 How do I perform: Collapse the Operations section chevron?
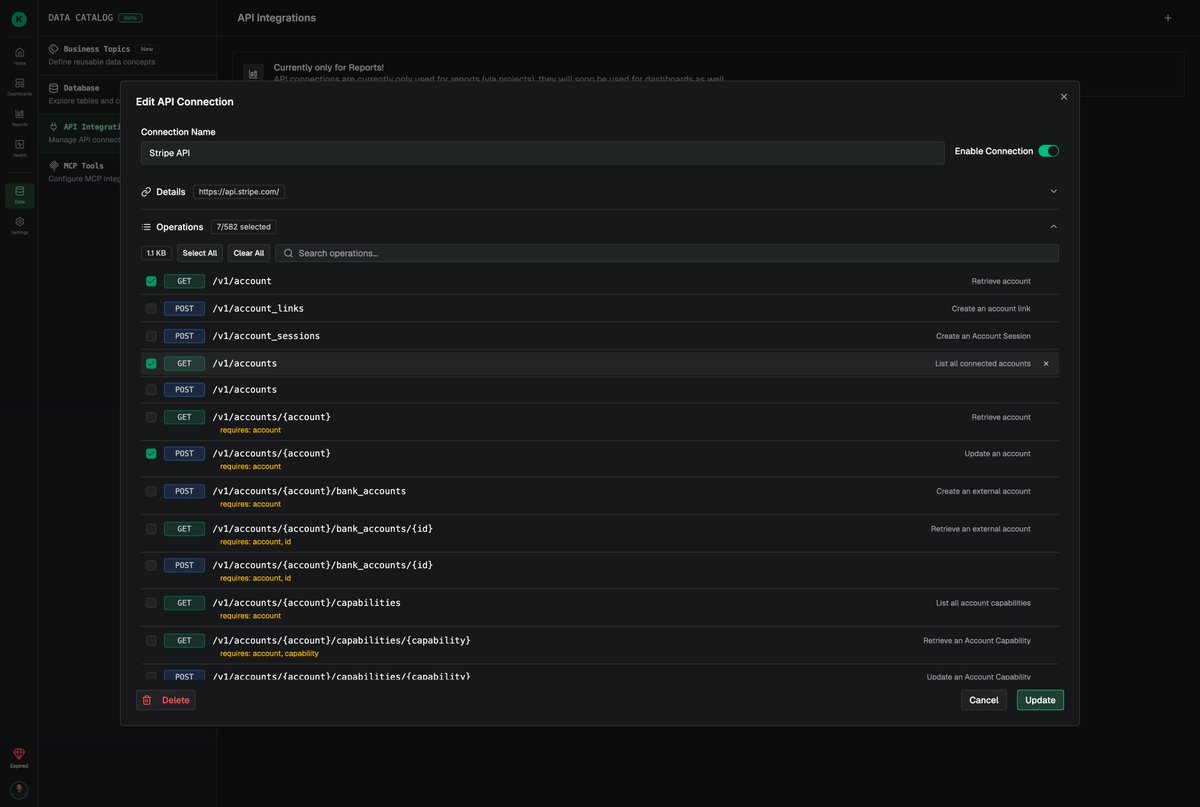[1053, 227]
